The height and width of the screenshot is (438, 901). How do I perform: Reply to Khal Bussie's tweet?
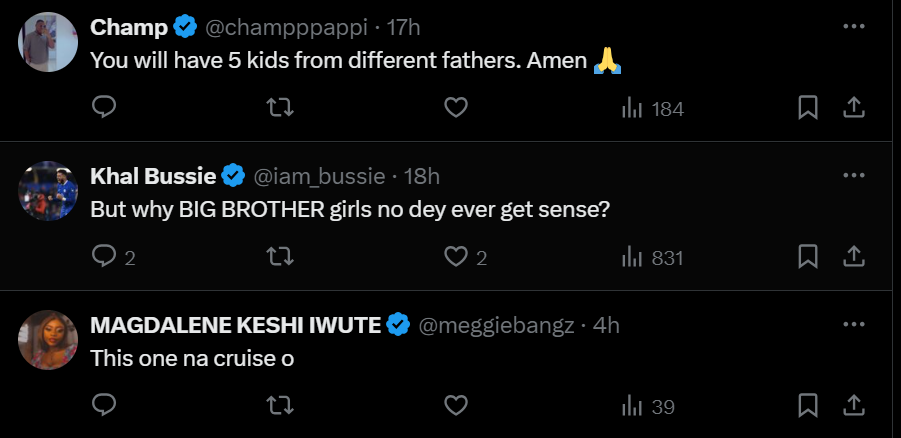[x=104, y=257]
